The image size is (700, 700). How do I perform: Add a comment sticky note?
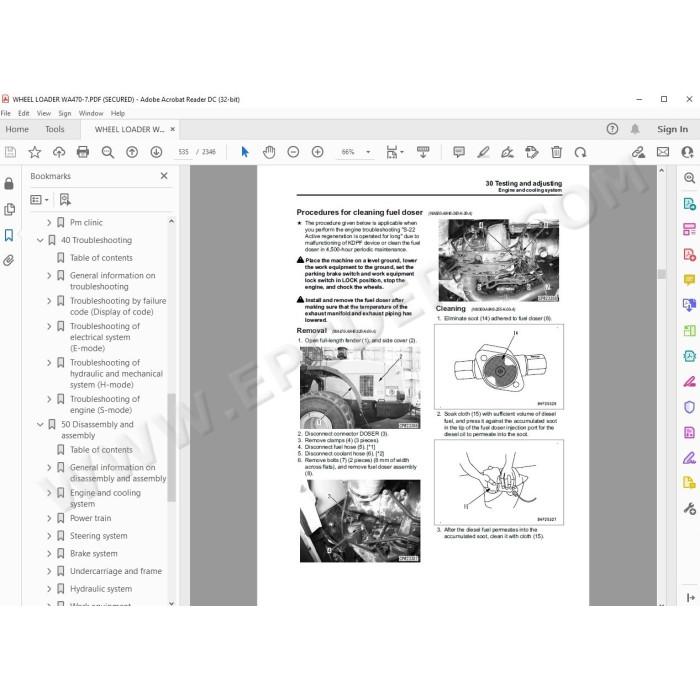point(458,152)
